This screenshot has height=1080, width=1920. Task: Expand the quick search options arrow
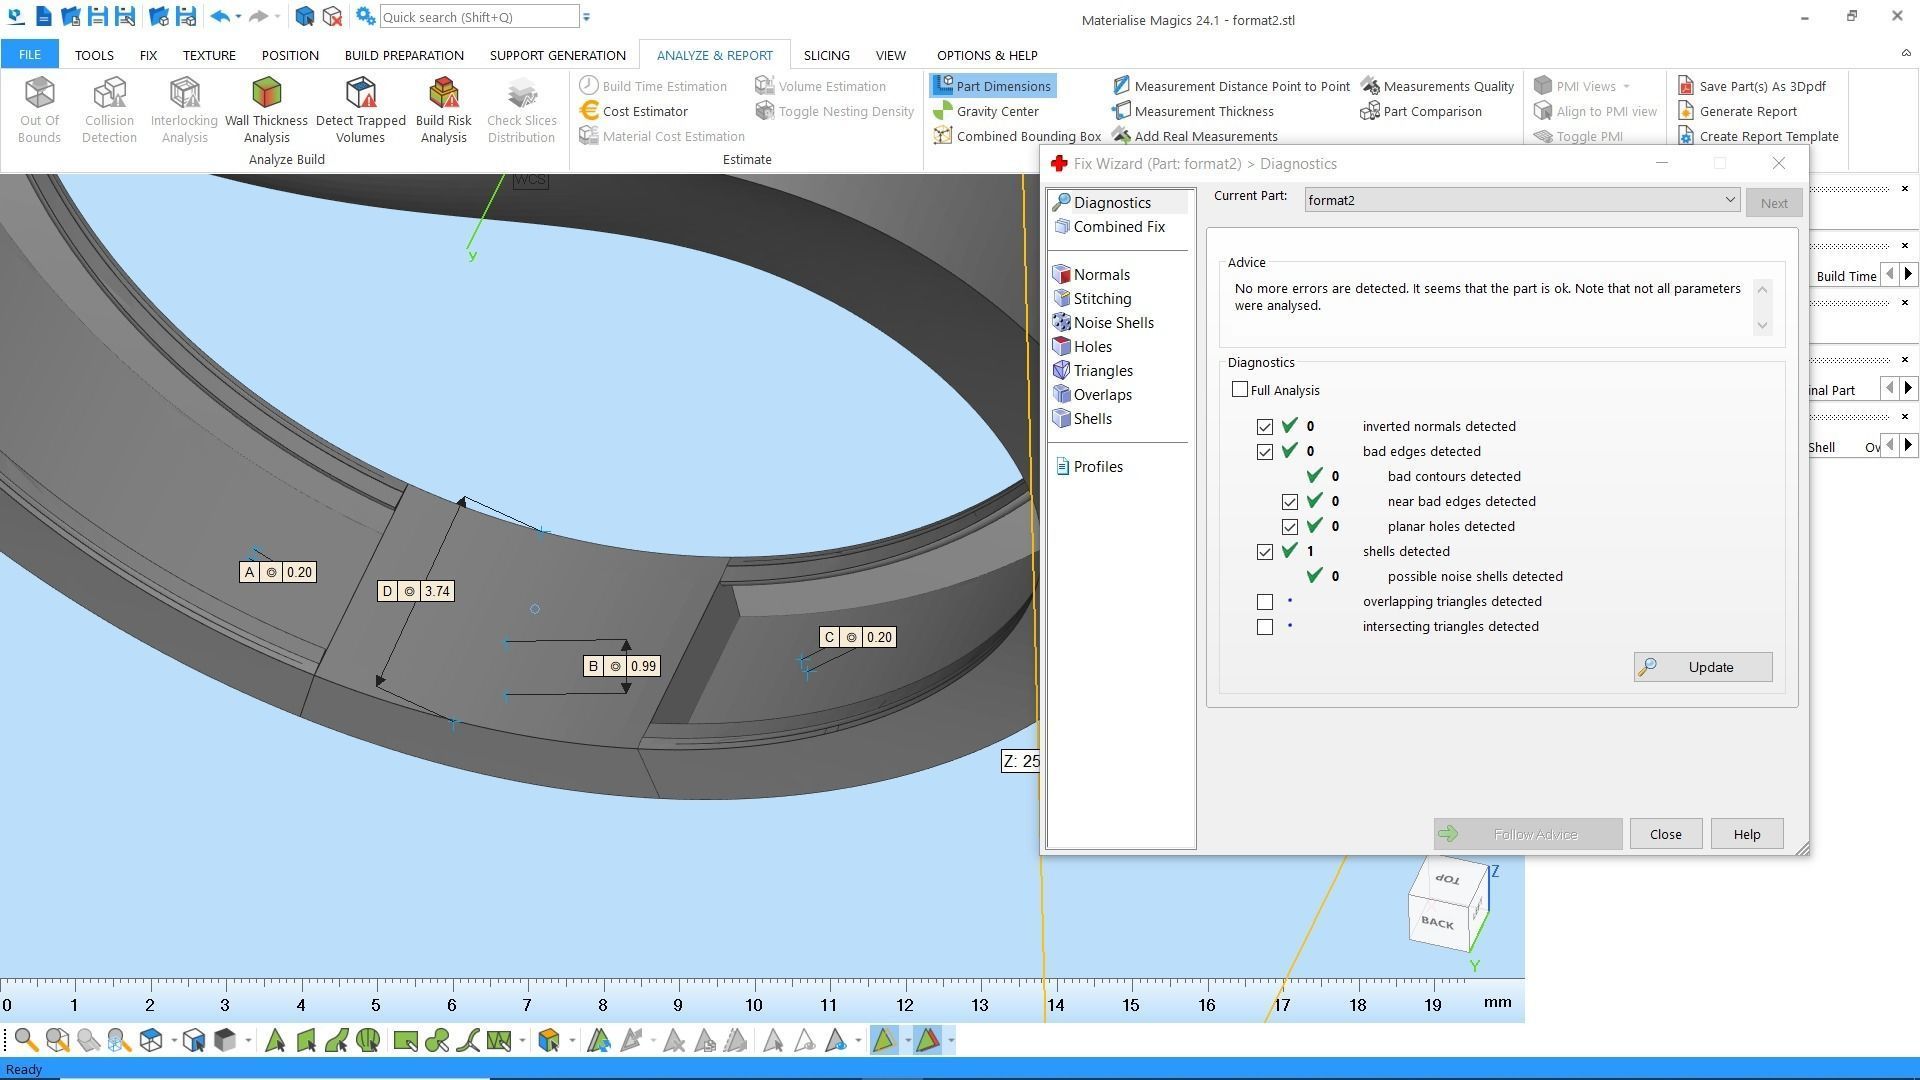pos(586,17)
